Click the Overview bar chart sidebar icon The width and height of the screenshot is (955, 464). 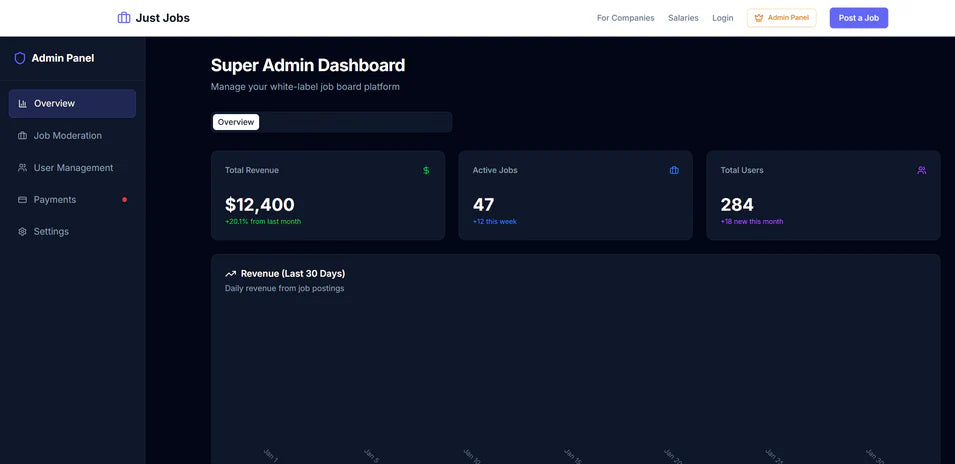click(x=23, y=104)
